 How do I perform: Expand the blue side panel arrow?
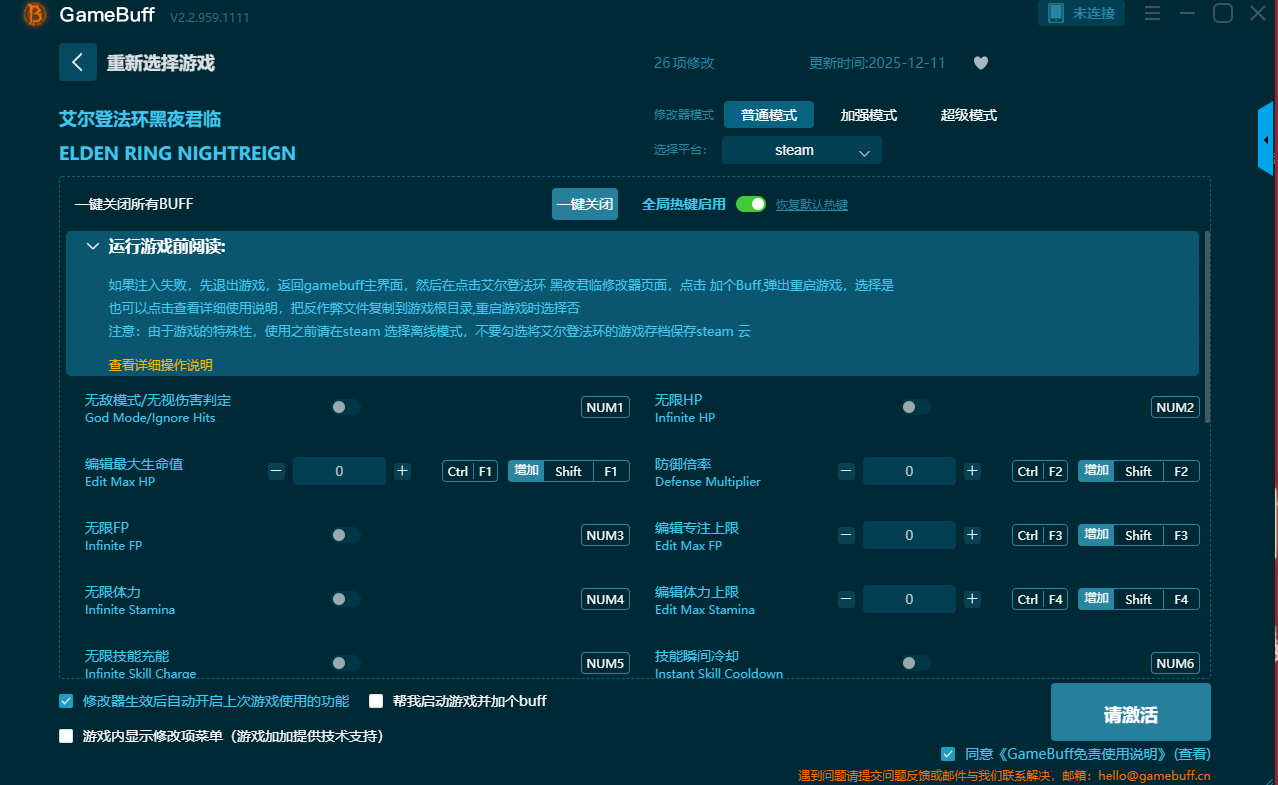[x=1266, y=139]
